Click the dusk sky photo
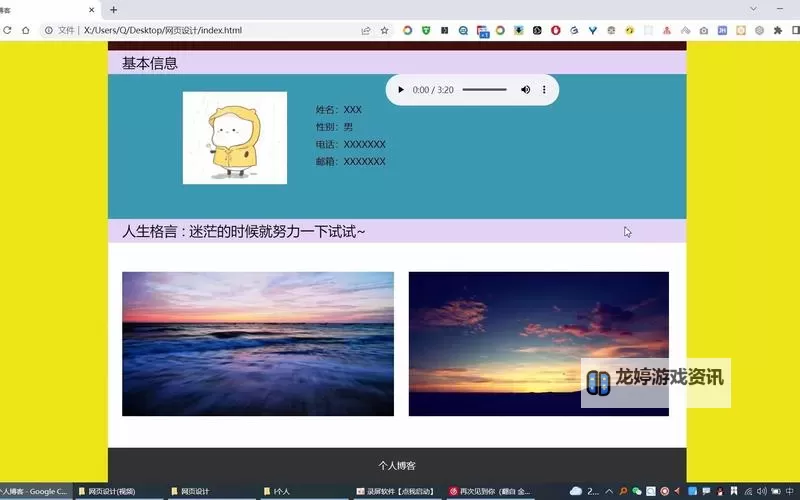The height and width of the screenshot is (500, 800). tap(538, 344)
